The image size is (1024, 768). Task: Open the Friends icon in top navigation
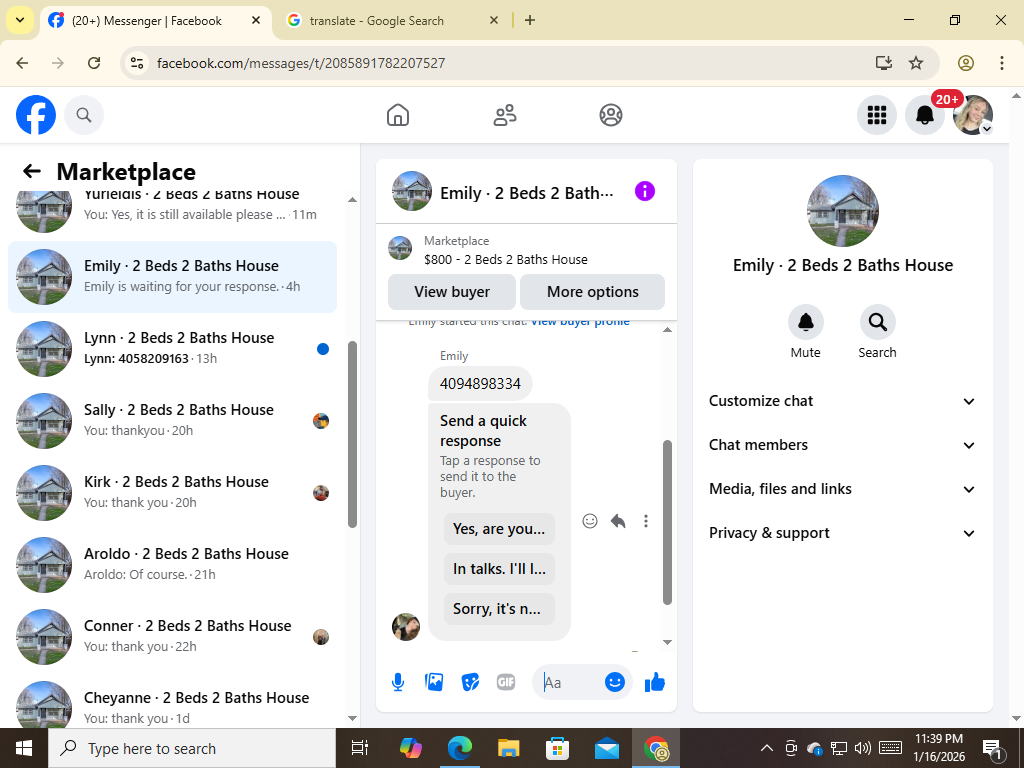click(504, 115)
